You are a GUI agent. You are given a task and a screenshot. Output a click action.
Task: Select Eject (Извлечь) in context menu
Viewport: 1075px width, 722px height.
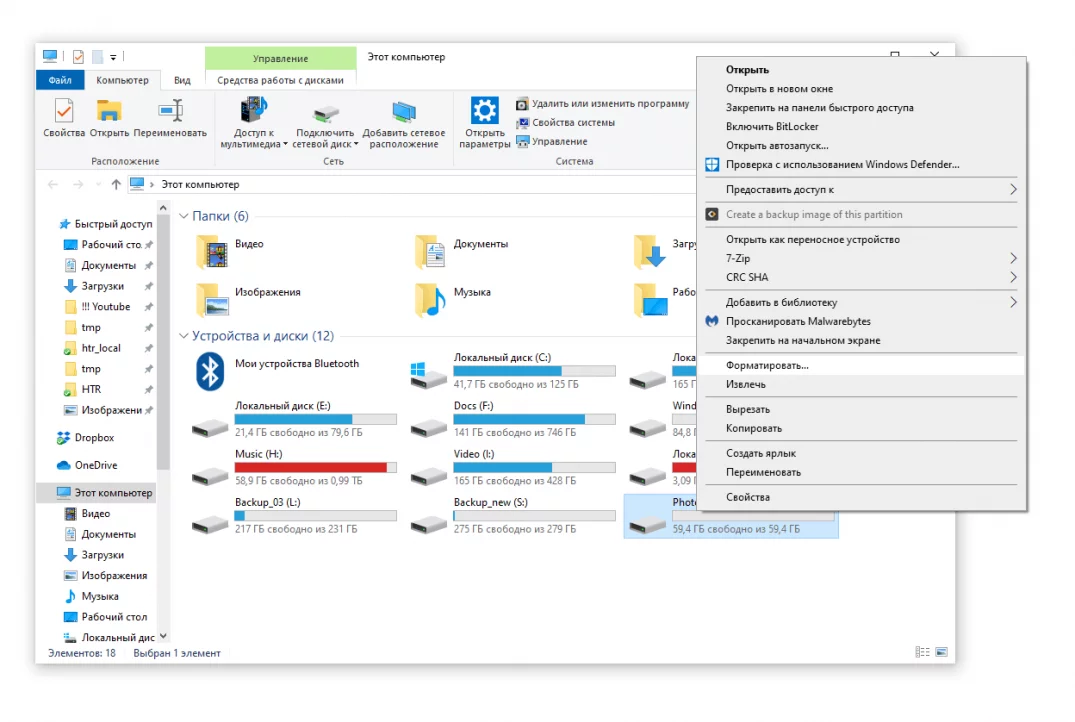(746, 384)
